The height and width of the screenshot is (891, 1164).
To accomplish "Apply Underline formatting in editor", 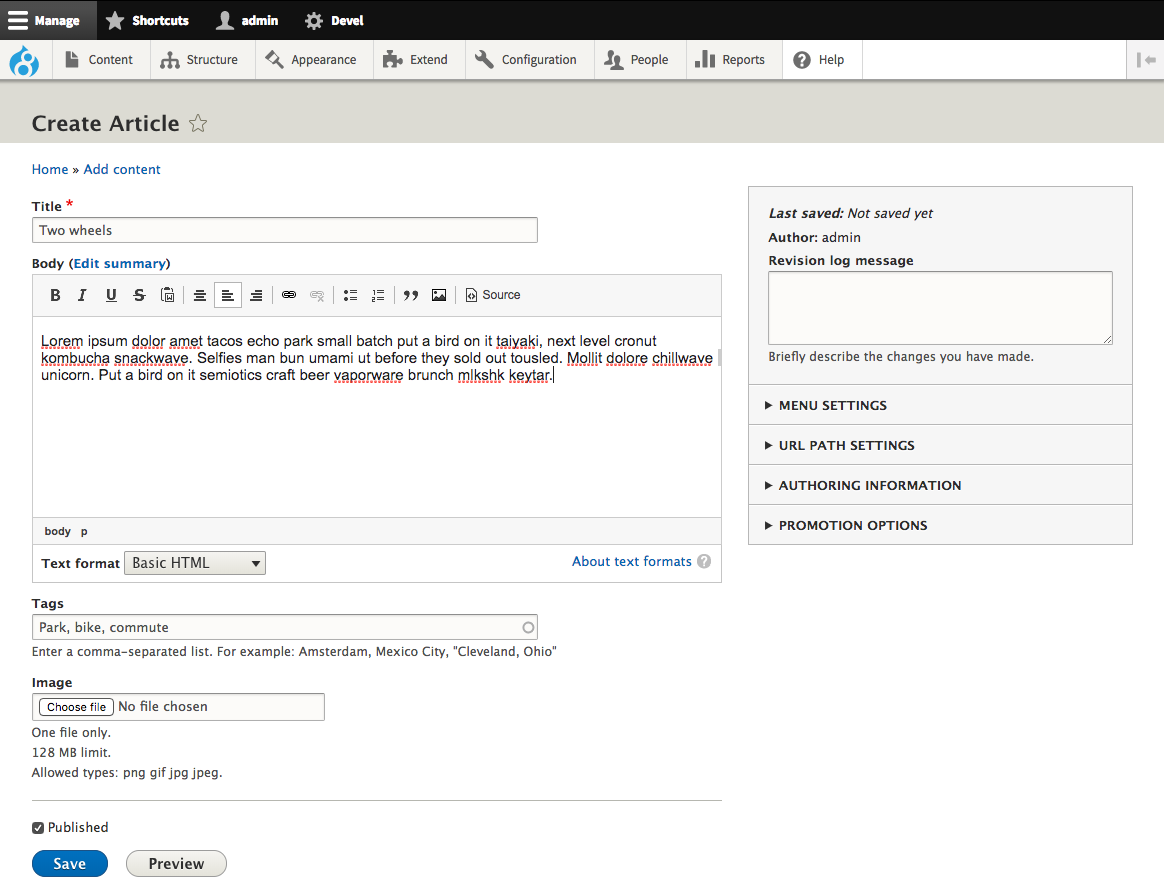I will pos(111,295).
